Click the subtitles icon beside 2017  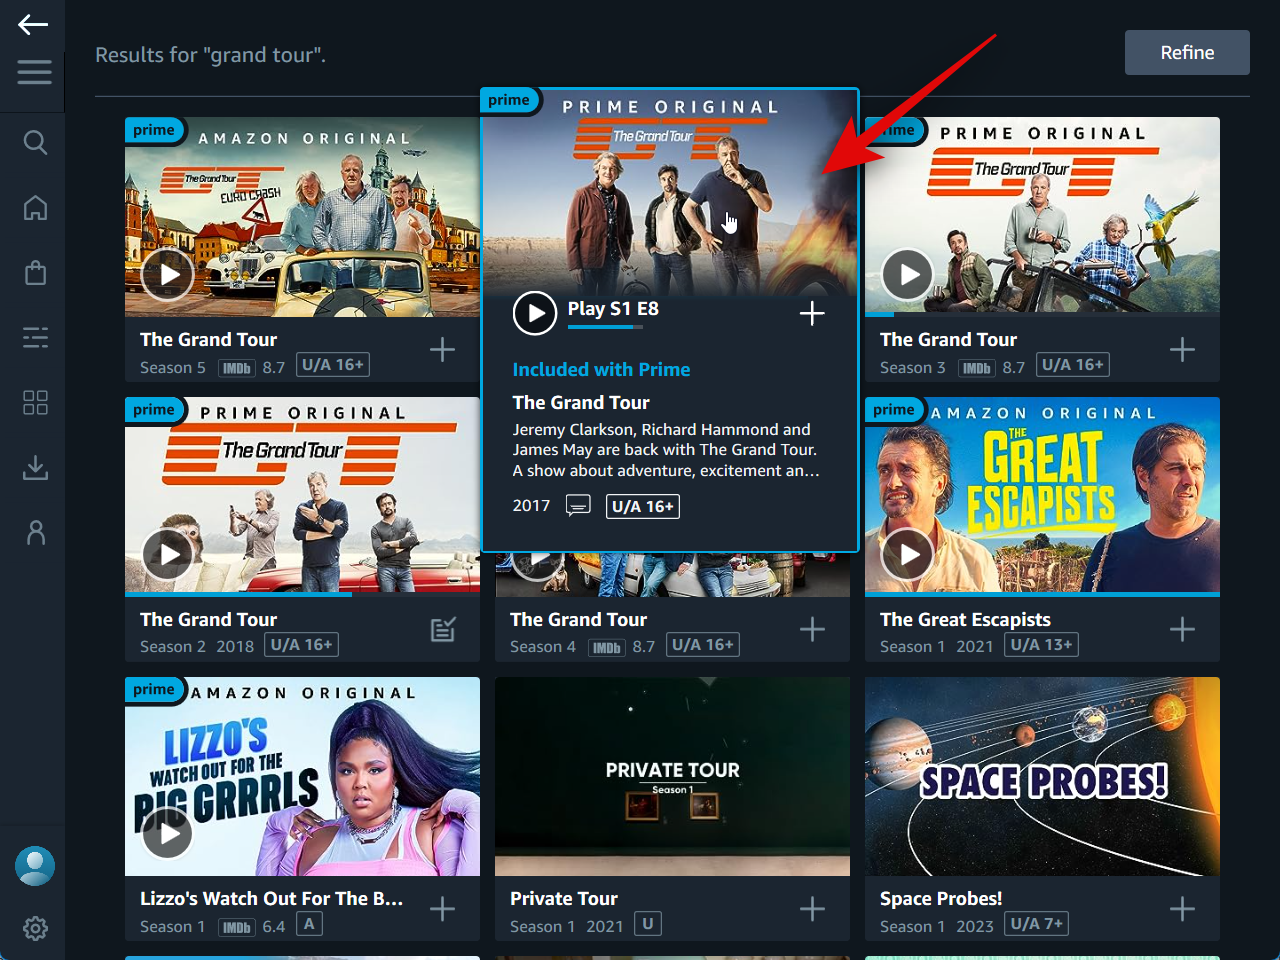pyautogui.click(x=578, y=506)
